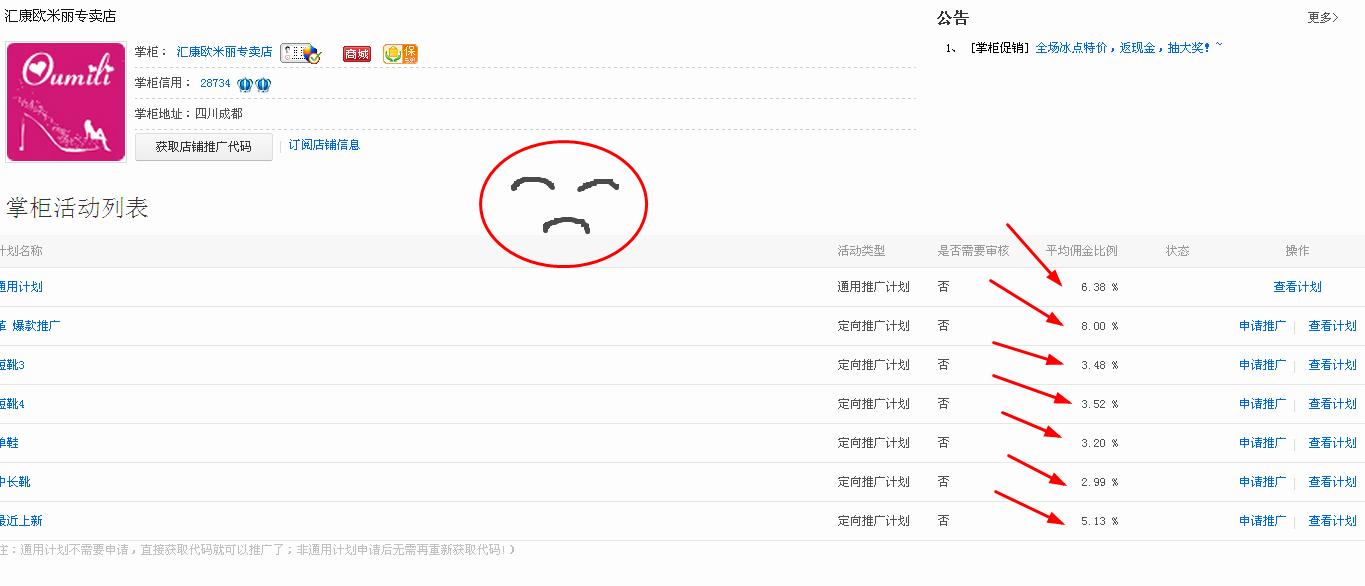
Task: Click the blue crown credit rating icon
Action: pos(254,84)
